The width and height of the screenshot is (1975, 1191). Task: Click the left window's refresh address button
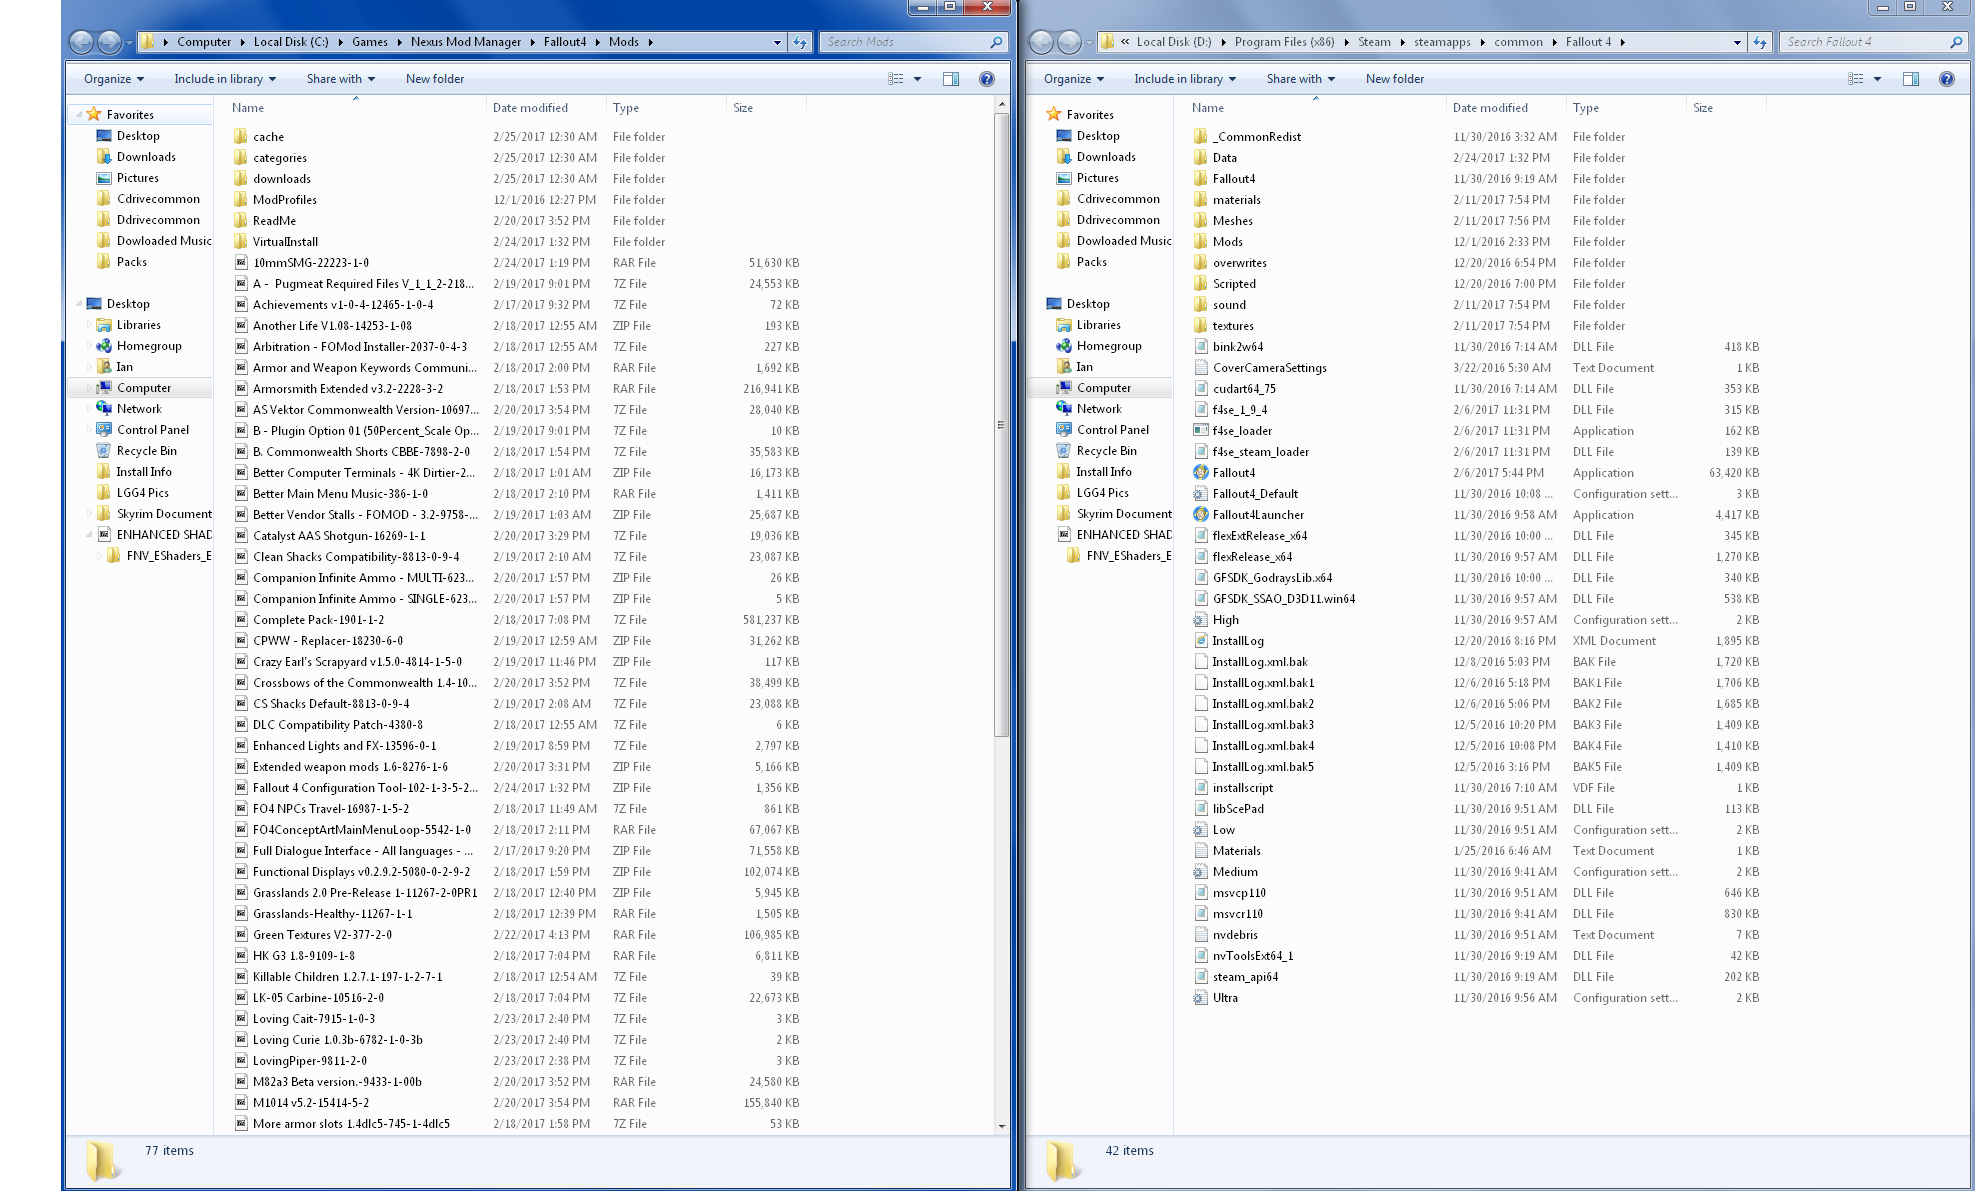(800, 42)
